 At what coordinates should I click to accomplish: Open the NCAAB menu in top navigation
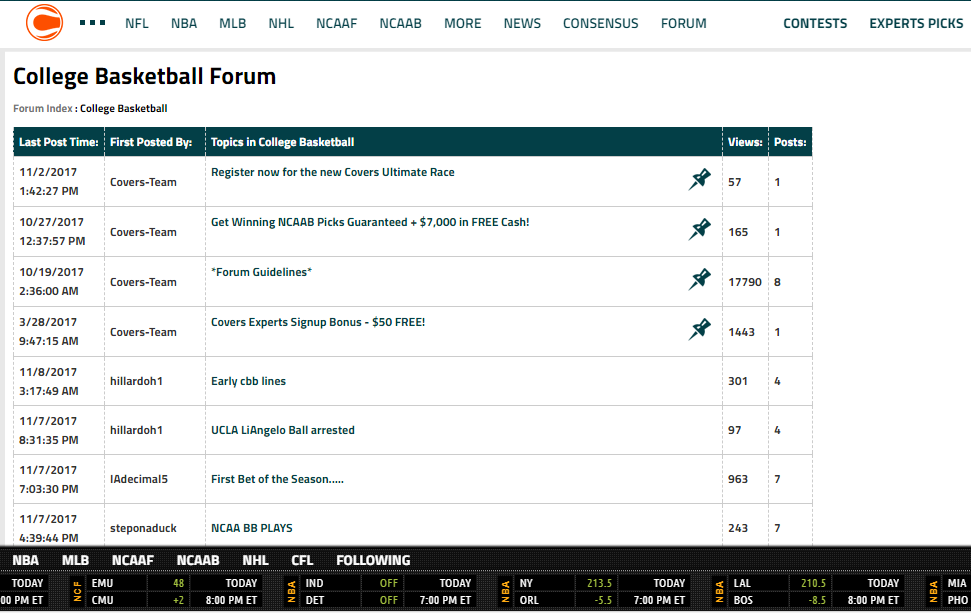click(x=400, y=23)
